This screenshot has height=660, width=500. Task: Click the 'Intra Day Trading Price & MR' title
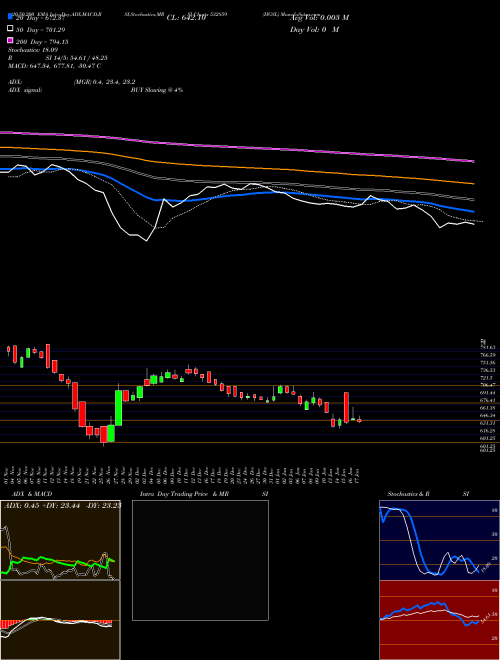click(184, 494)
